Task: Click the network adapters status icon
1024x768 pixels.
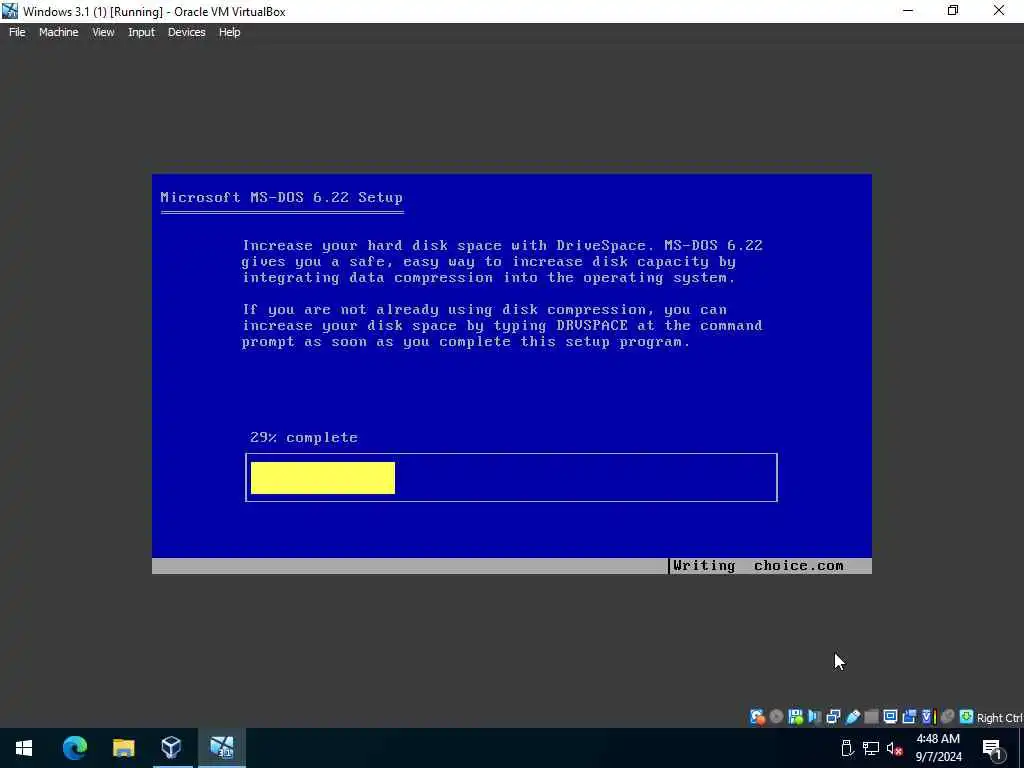Action: pos(833,717)
